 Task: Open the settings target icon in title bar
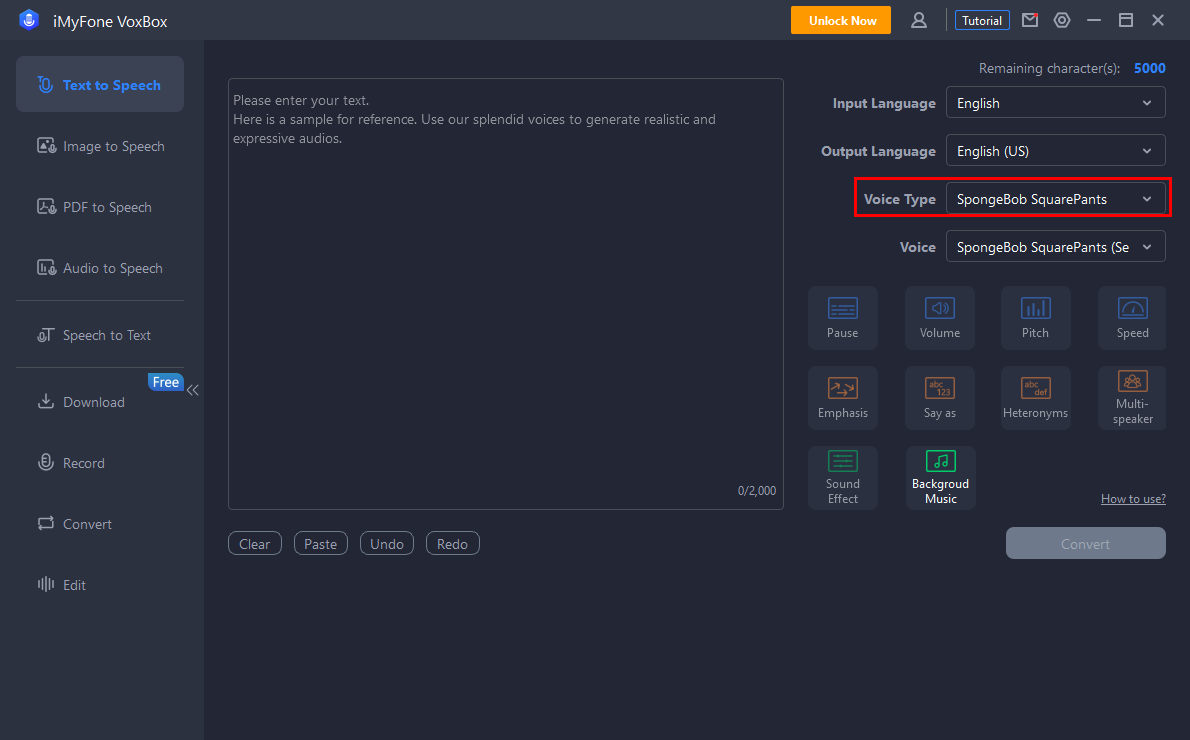1062,20
